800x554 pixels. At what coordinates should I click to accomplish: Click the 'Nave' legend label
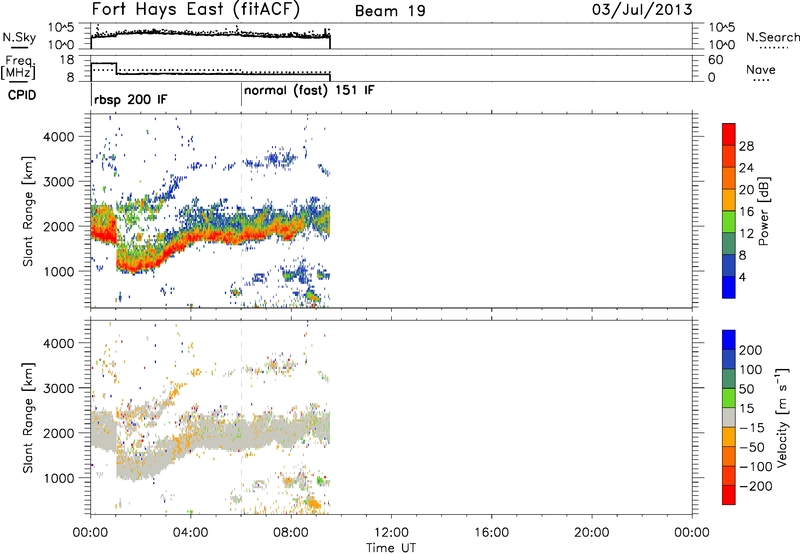click(x=760, y=69)
